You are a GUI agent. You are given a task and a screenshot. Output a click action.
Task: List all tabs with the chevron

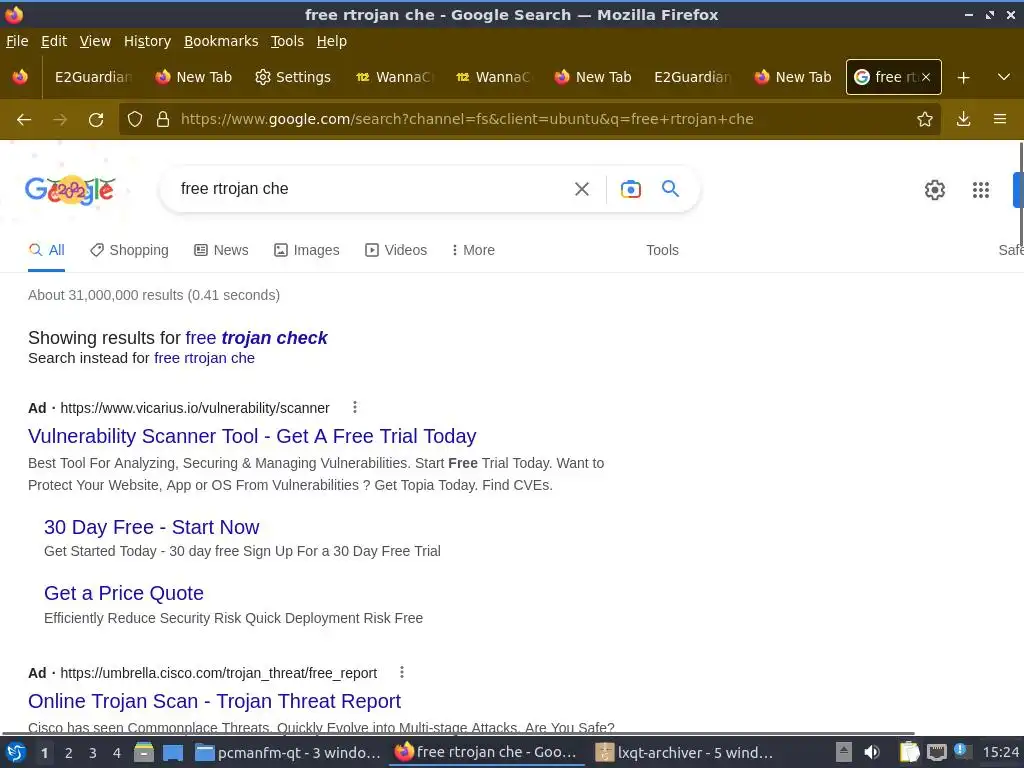(x=1004, y=77)
